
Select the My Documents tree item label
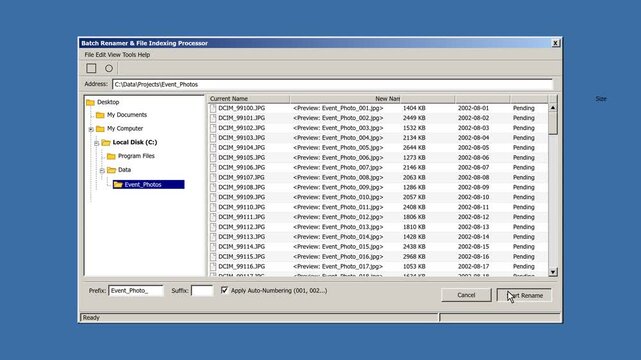click(x=127, y=115)
